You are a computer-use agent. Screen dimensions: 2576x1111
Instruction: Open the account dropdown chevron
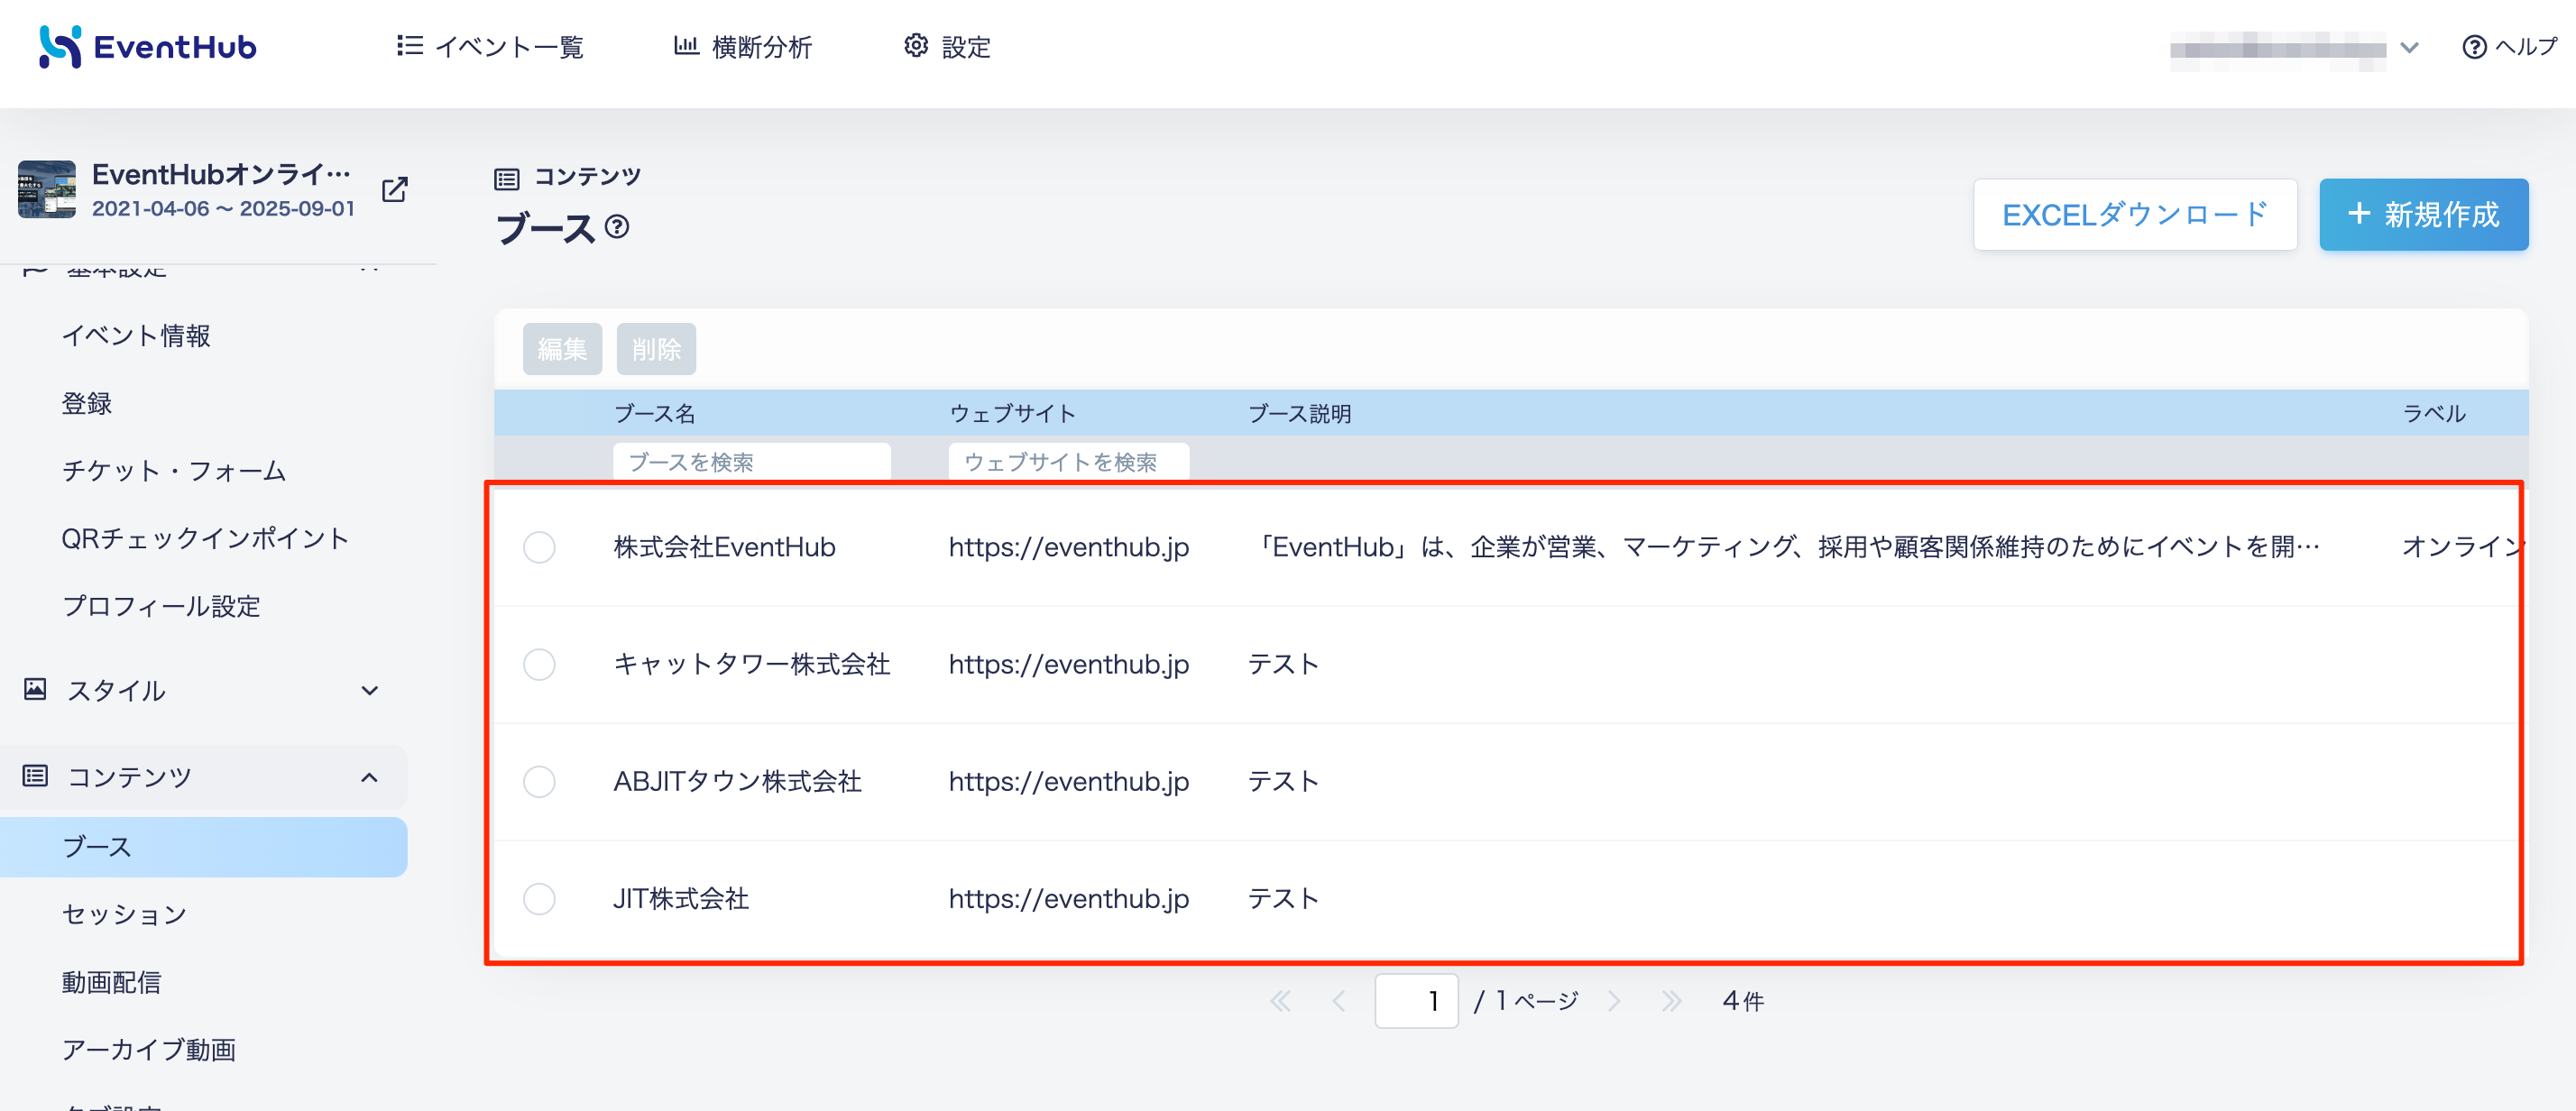2409,47
